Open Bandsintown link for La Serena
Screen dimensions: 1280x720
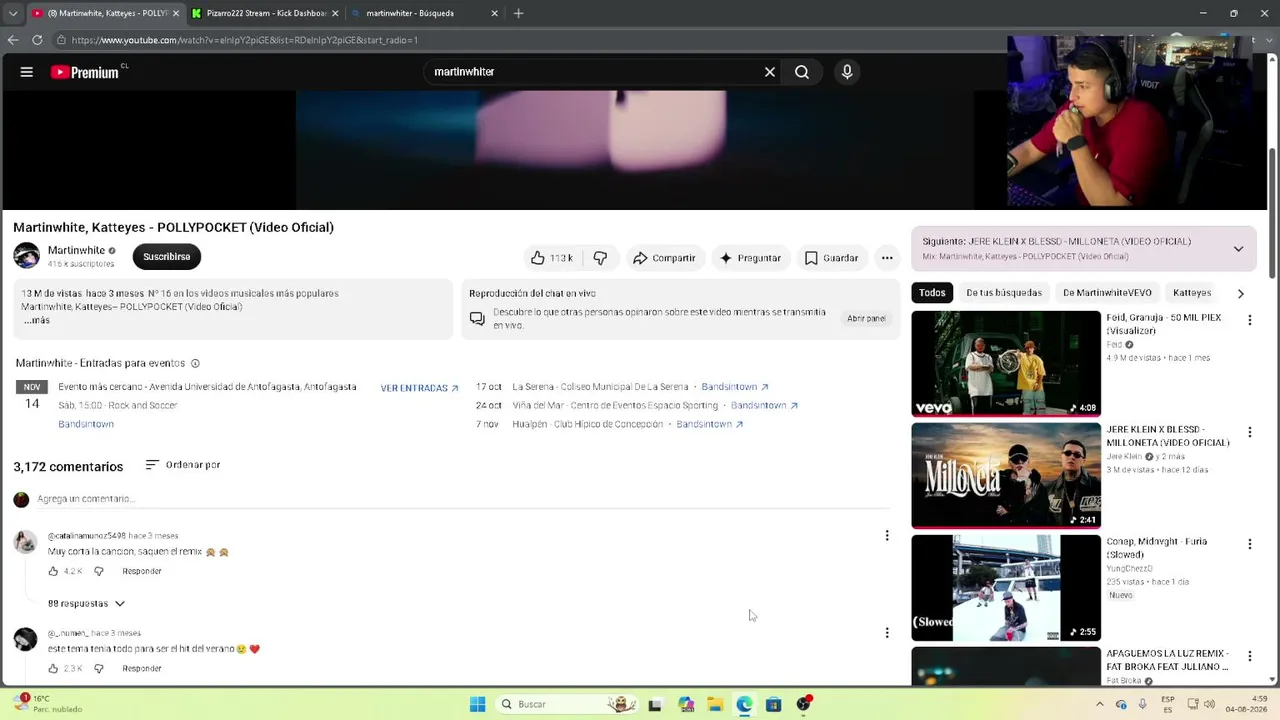[735, 387]
